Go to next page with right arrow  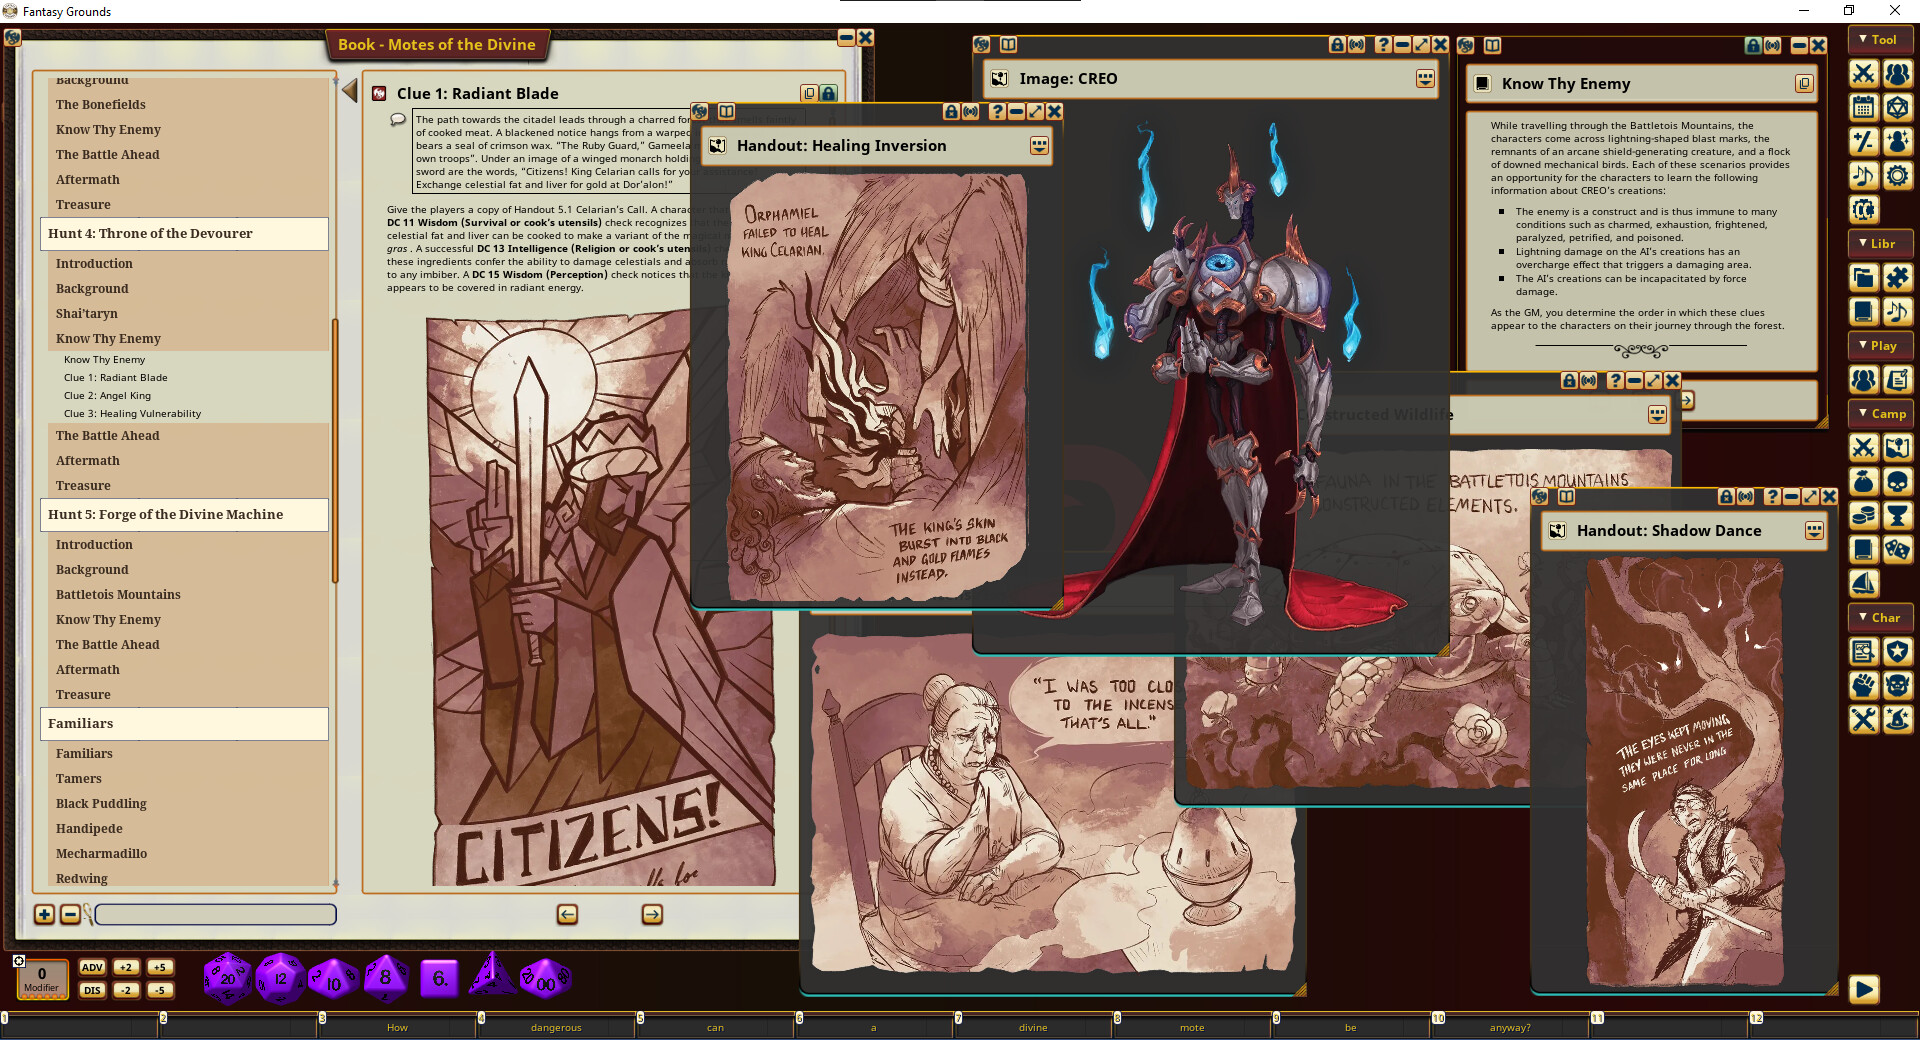pos(652,914)
